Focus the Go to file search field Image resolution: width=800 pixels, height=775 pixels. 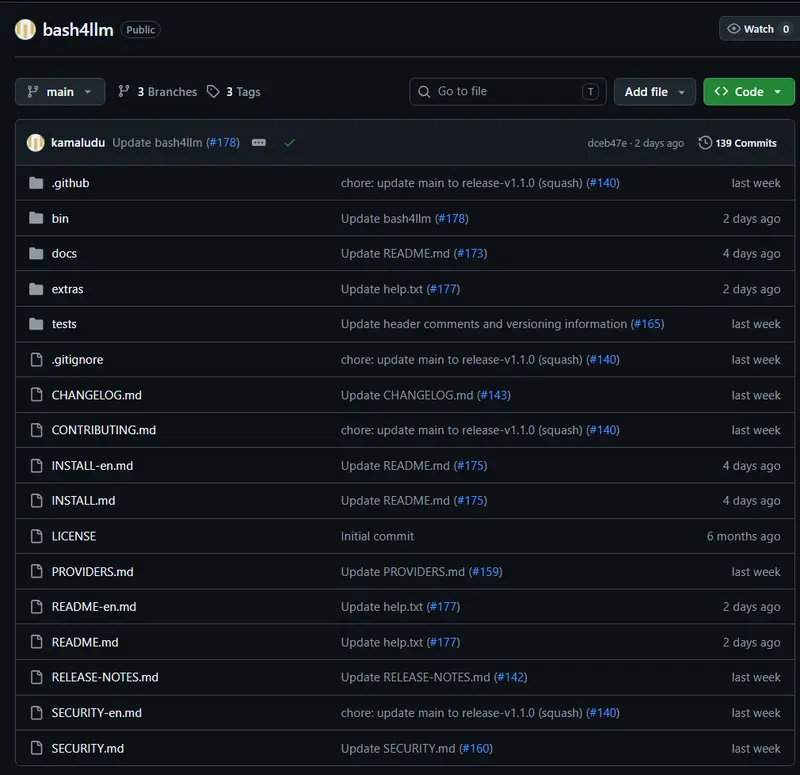point(508,92)
